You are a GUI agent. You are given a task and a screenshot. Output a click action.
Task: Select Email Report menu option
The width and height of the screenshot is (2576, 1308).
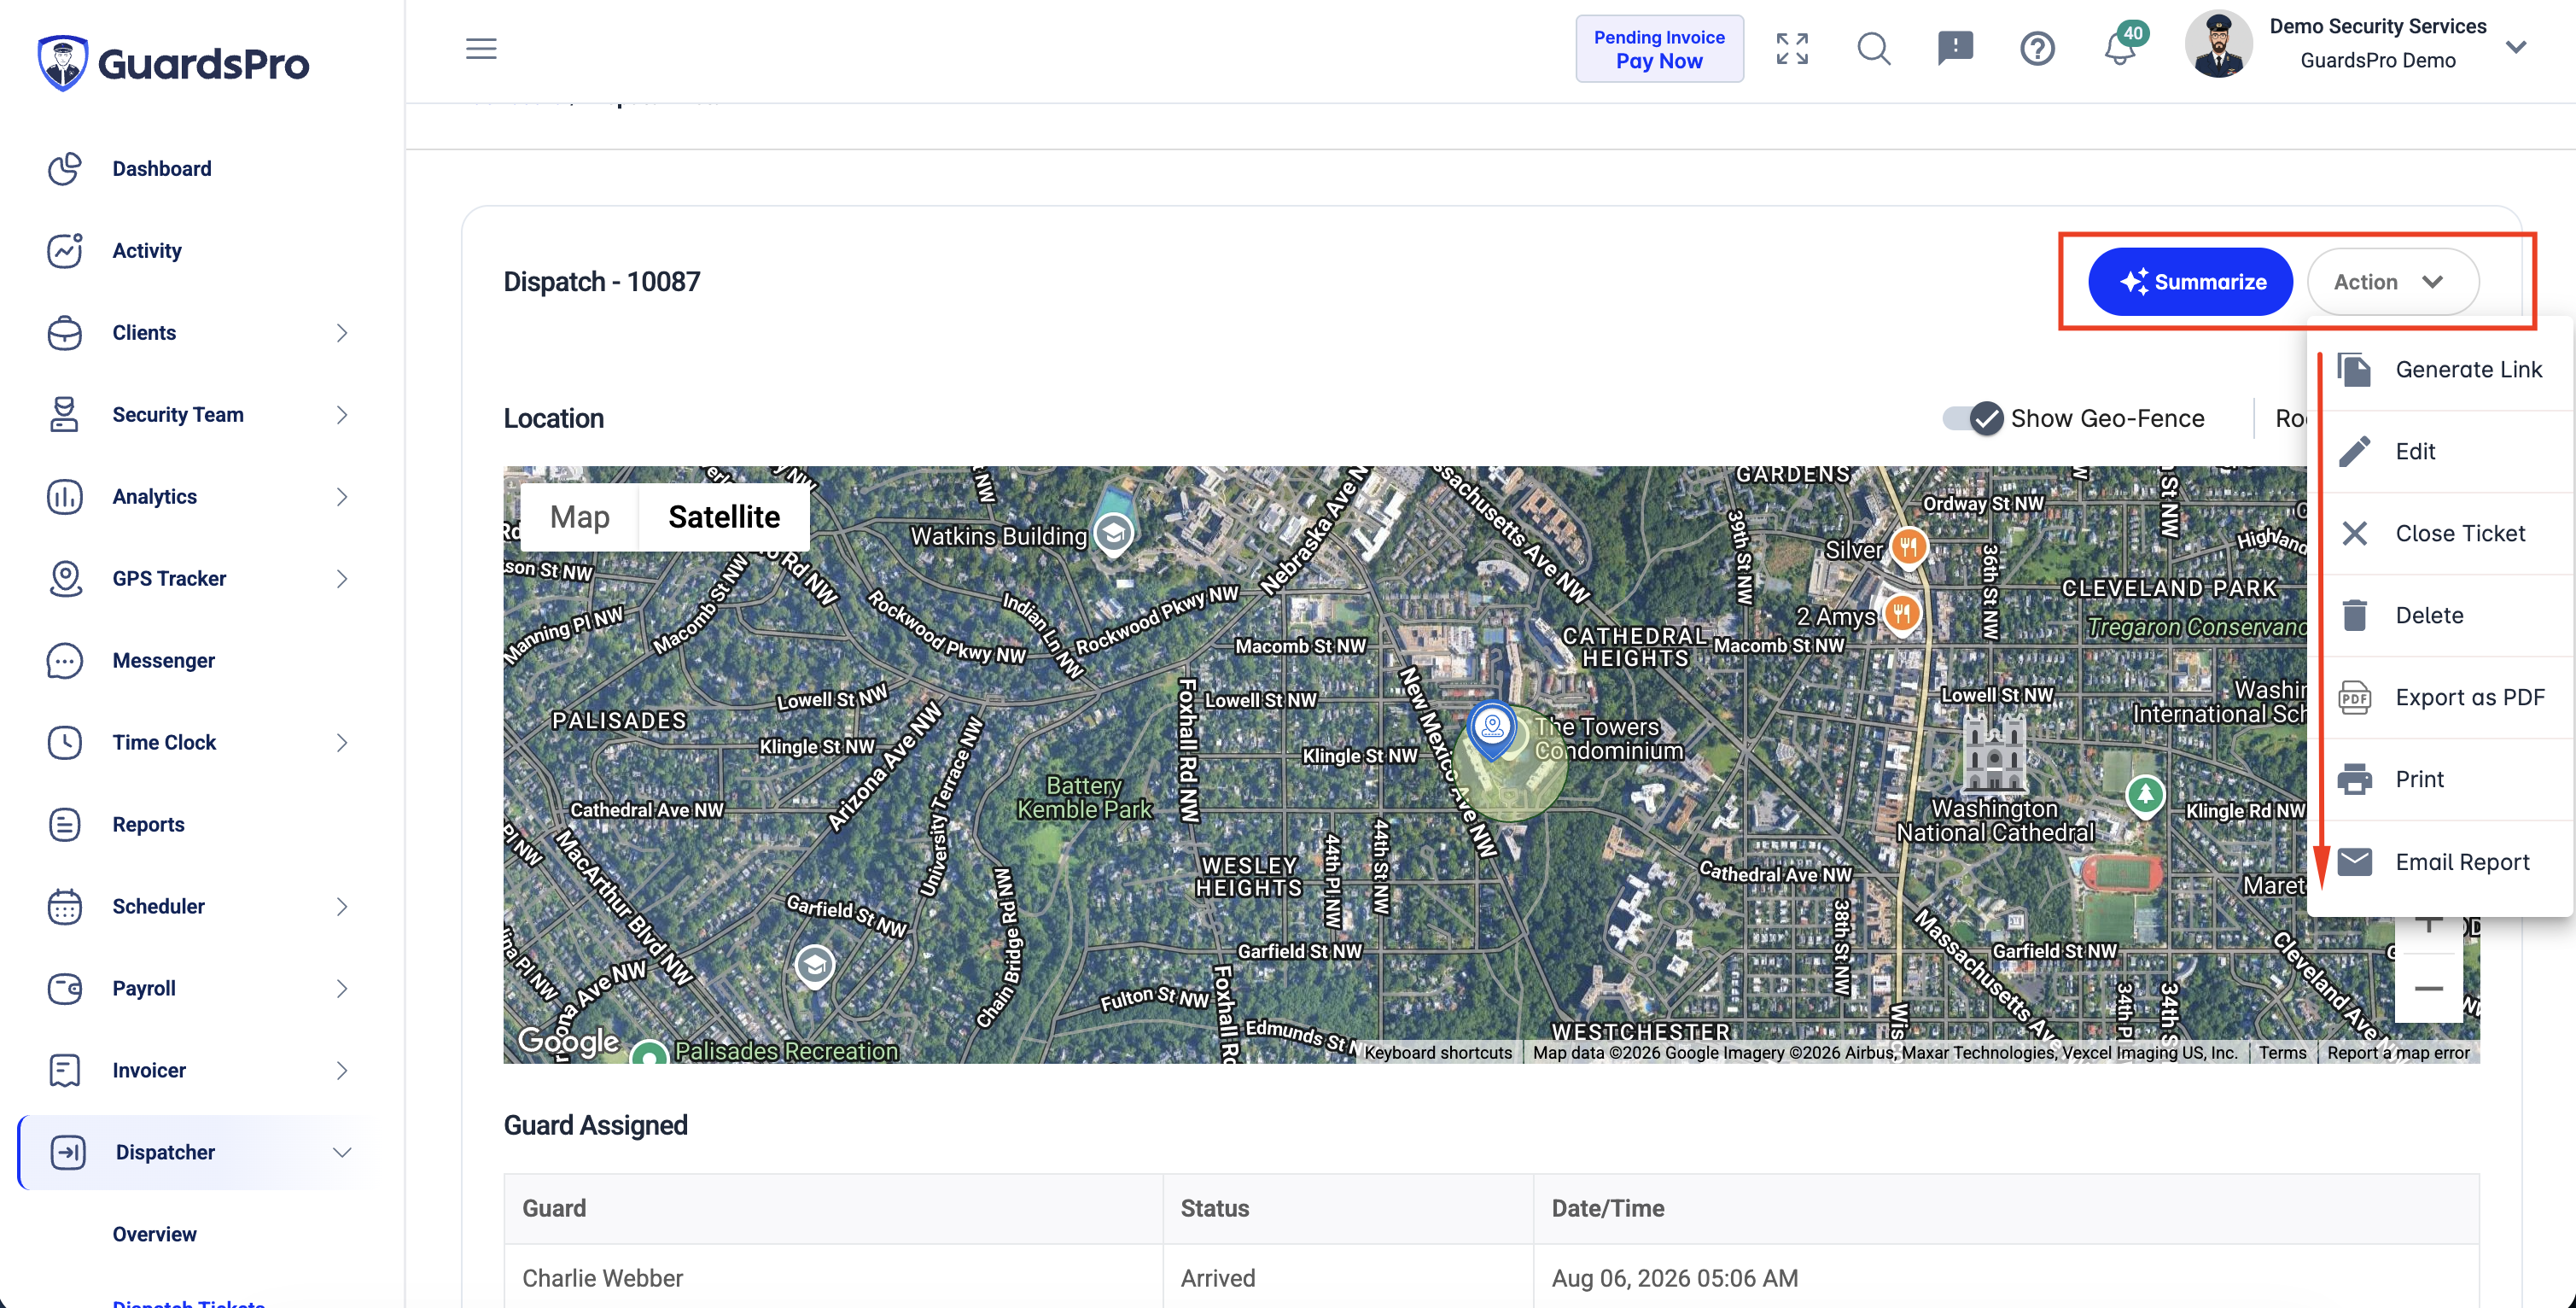2440,862
